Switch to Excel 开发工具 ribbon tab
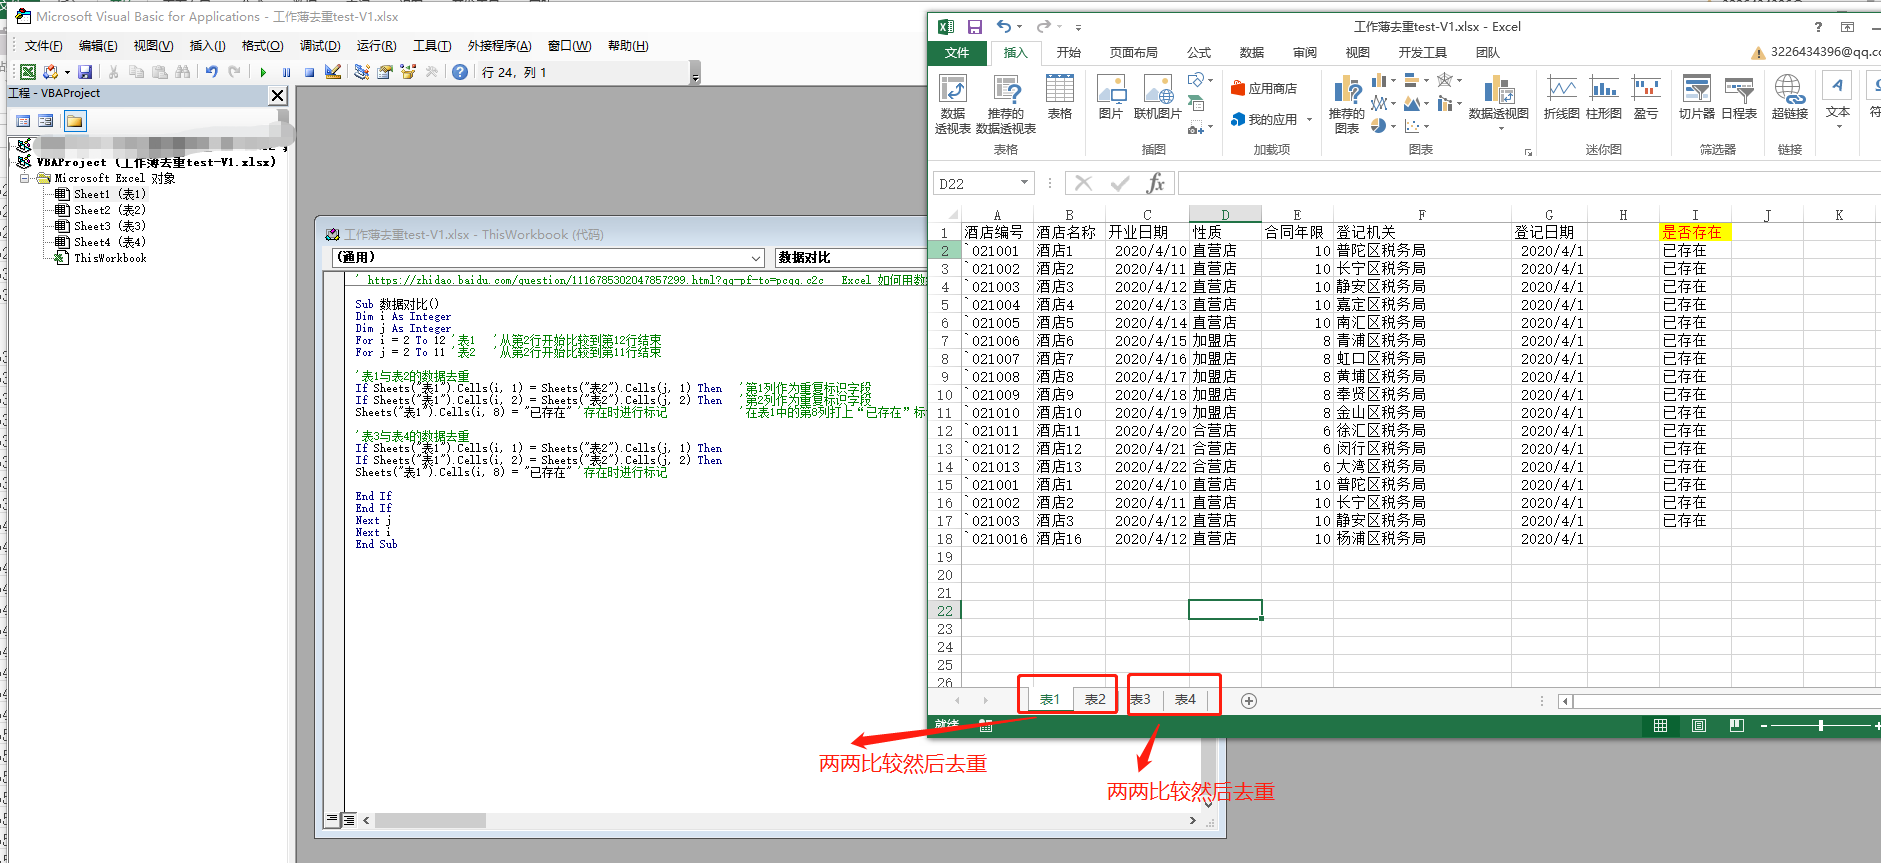Screen dimensions: 1881x863 (1422, 53)
